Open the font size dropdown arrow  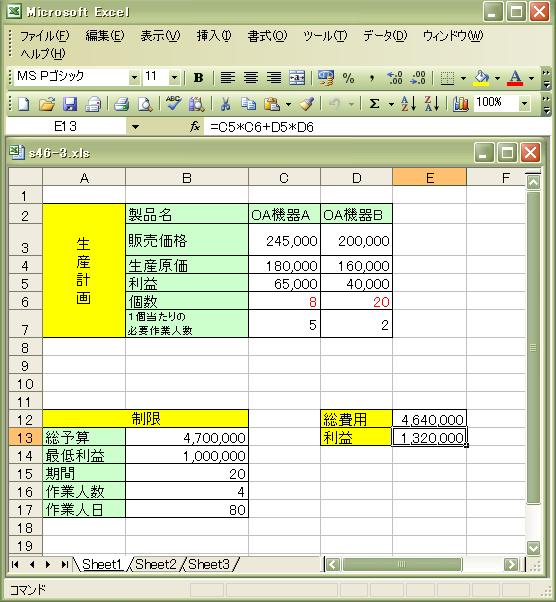tap(174, 78)
